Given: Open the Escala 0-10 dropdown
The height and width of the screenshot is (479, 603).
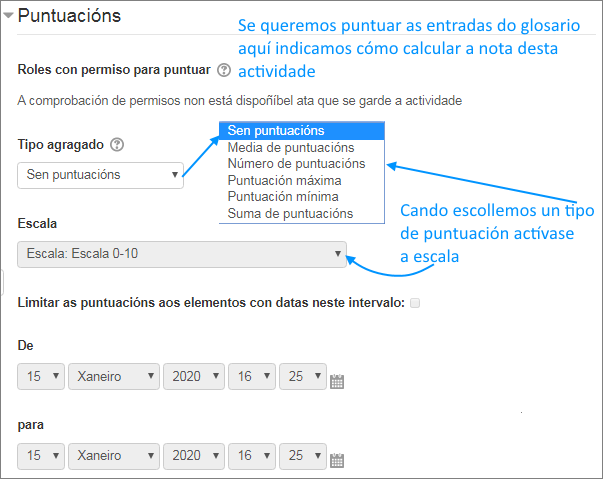Looking at the screenshot, I should 182,254.
